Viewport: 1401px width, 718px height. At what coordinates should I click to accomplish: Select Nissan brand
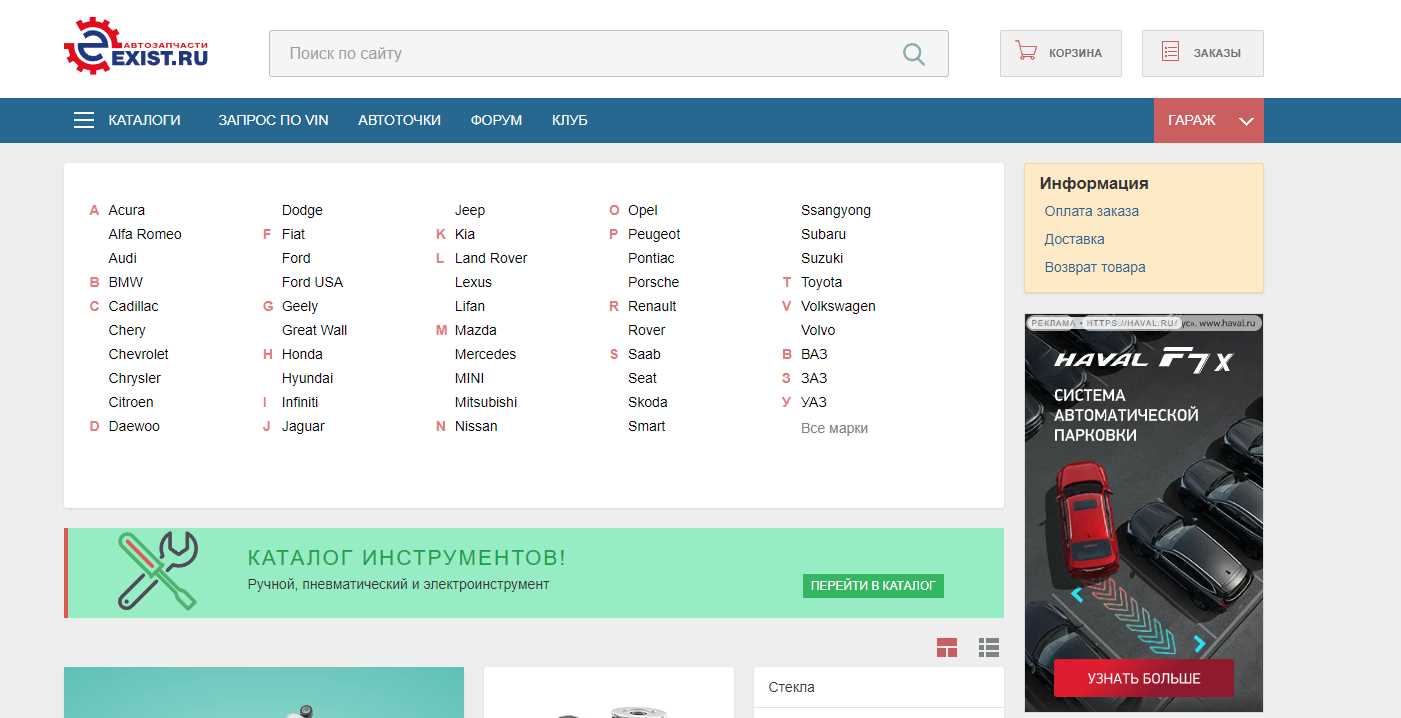click(476, 426)
